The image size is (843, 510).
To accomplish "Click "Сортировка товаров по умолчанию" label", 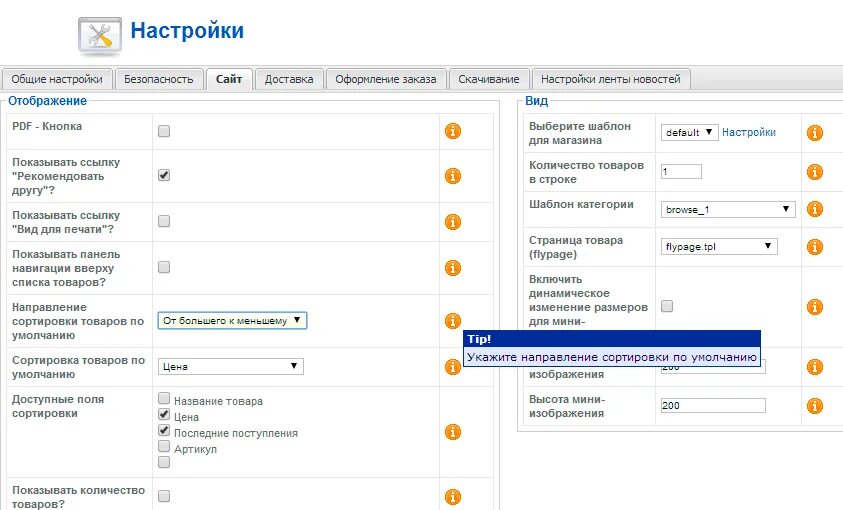I will 78,367.
